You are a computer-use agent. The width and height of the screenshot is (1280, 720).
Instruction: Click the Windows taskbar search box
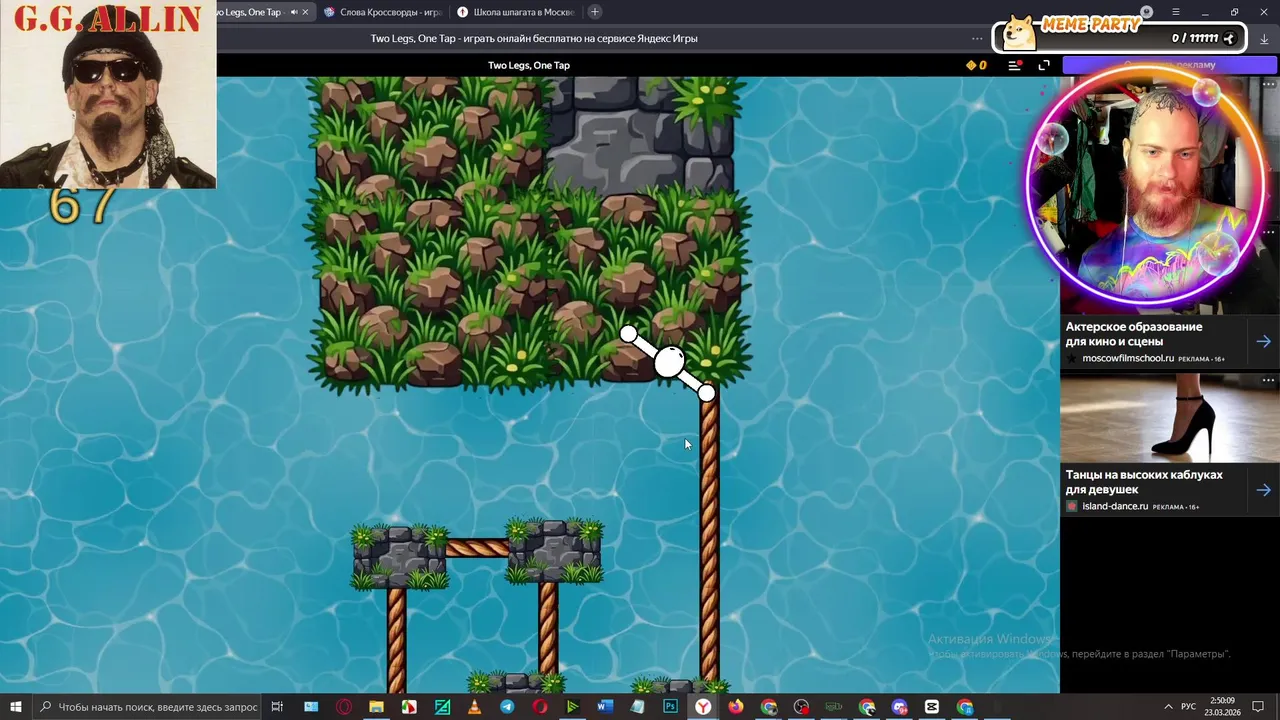(148, 707)
